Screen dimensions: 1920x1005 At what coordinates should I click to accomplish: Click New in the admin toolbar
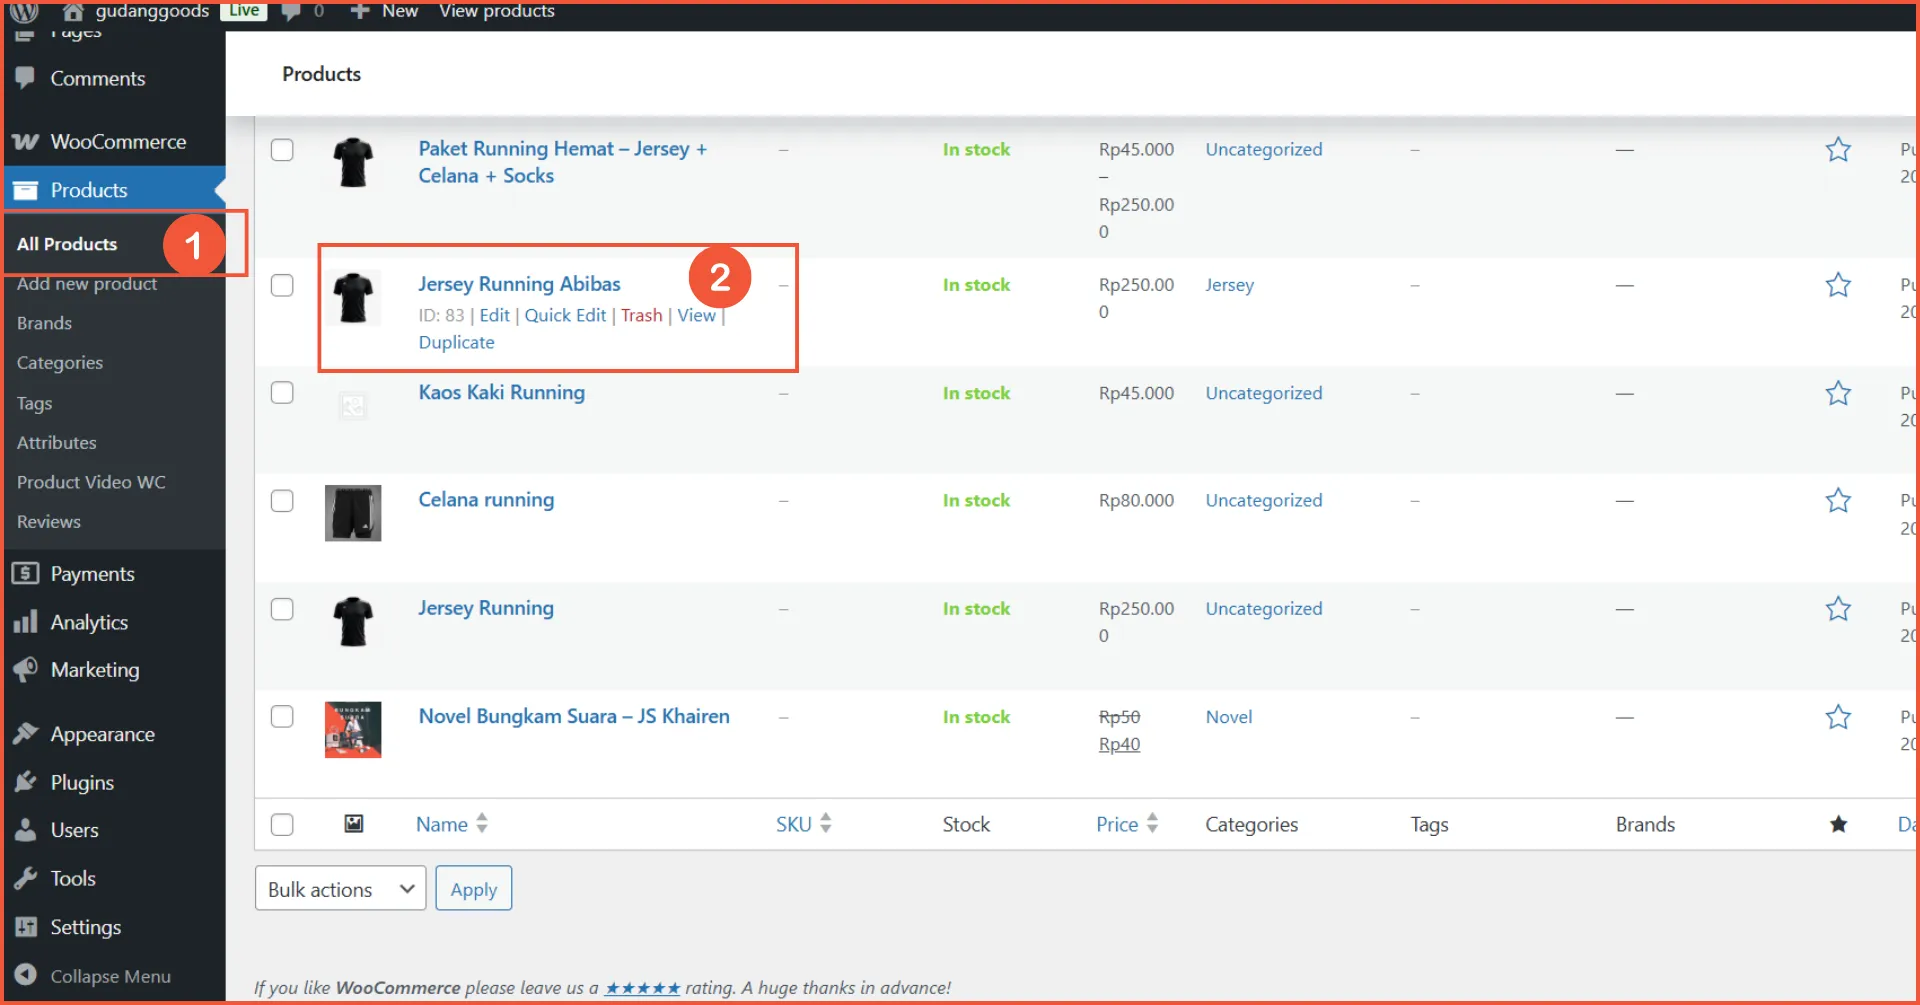tap(384, 12)
